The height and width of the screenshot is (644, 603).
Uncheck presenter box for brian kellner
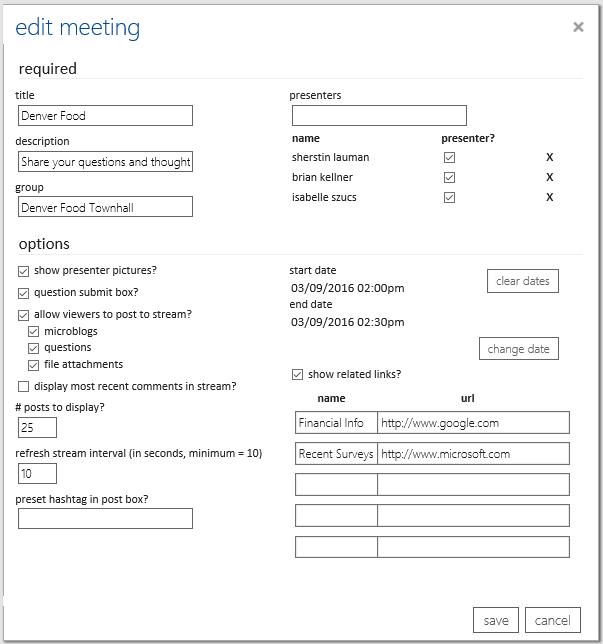tap(449, 177)
